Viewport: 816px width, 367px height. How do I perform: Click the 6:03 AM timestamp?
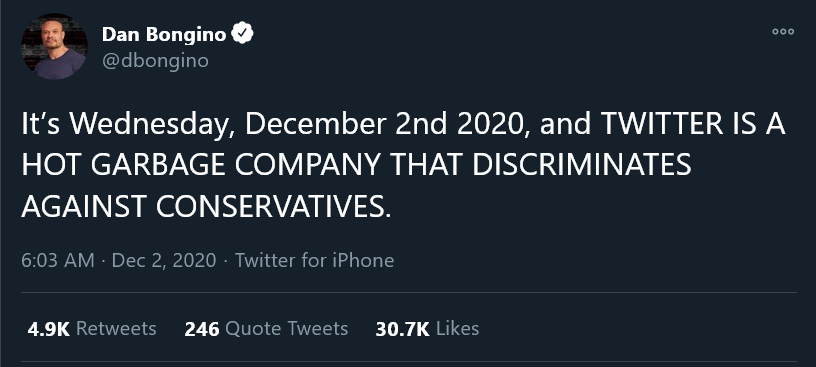pyautogui.click(x=58, y=260)
